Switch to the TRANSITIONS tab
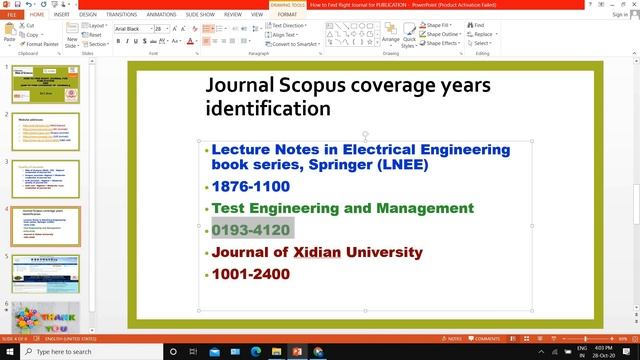Viewport: 640px width, 360px height. coord(122,14)
